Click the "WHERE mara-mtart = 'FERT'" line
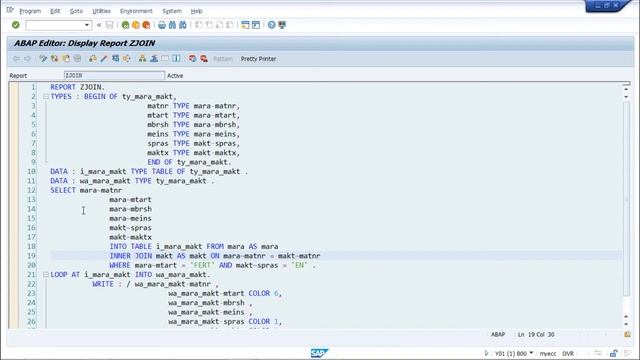Image resolution: width=640 pixels, height=360 pixels. click(x=212, y=265)
